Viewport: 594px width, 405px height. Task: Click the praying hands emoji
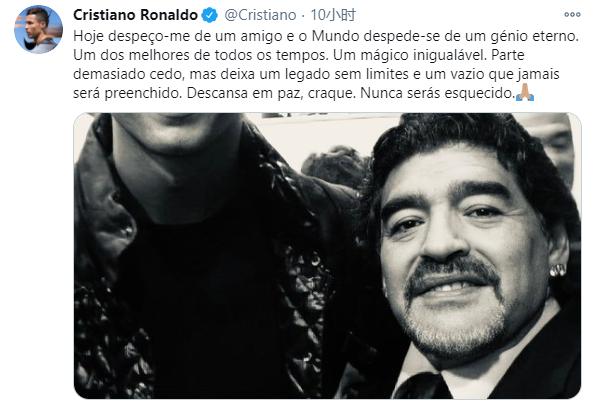pos(525,92)
